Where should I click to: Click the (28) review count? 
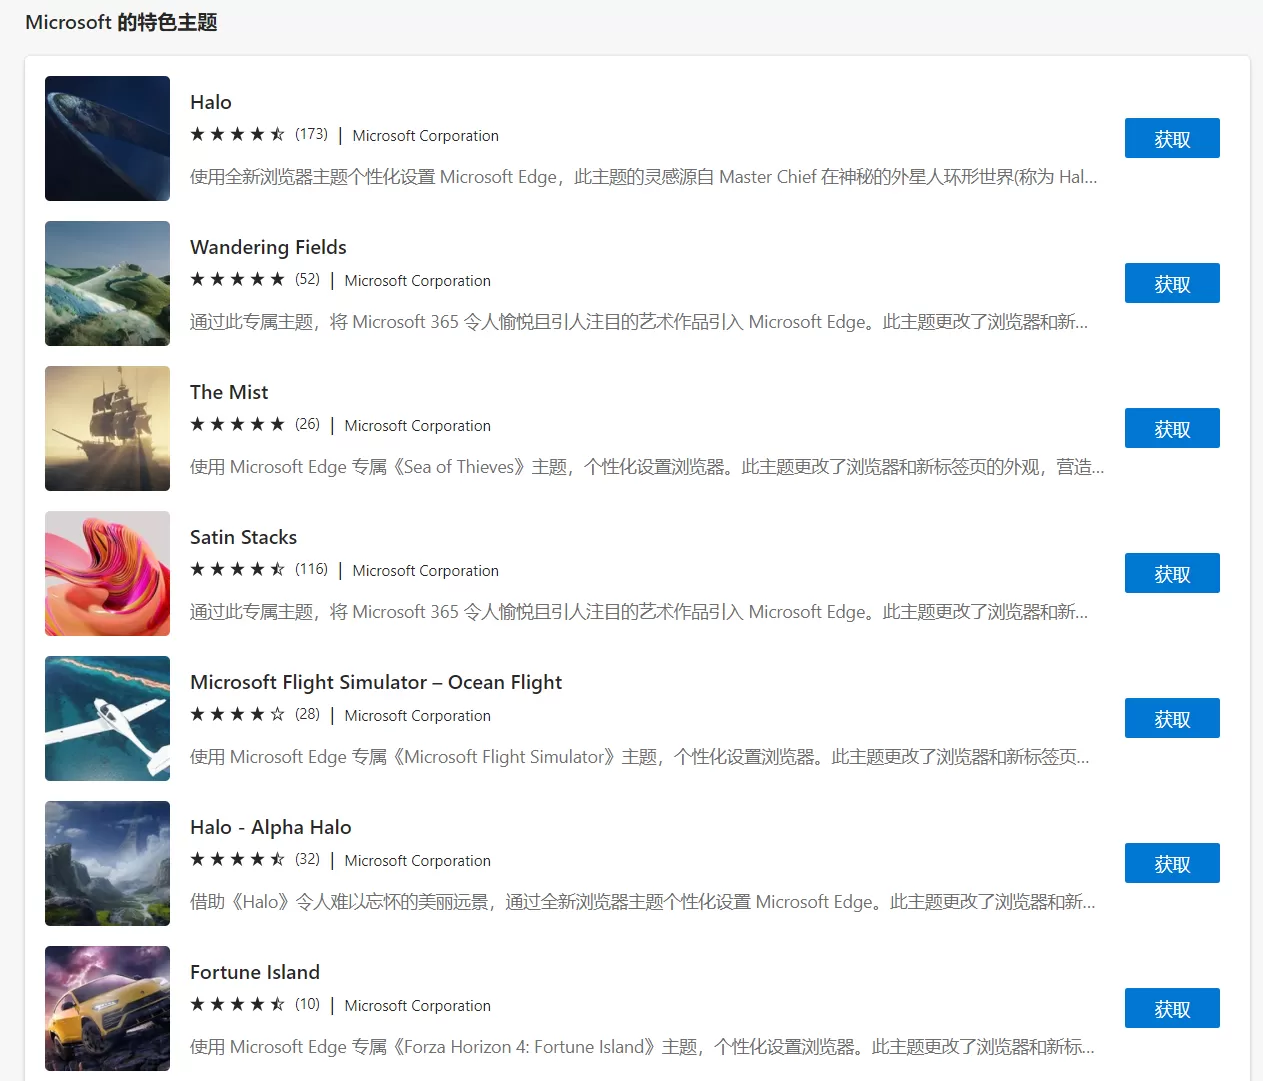pyautogui.click(x=307, y=714)
